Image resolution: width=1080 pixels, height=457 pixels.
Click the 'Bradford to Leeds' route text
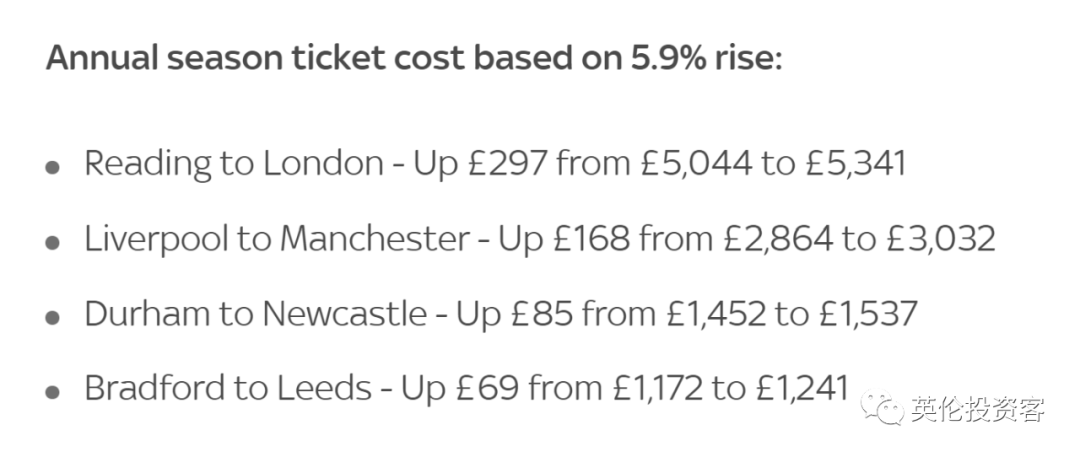click(x=228, y=389)
